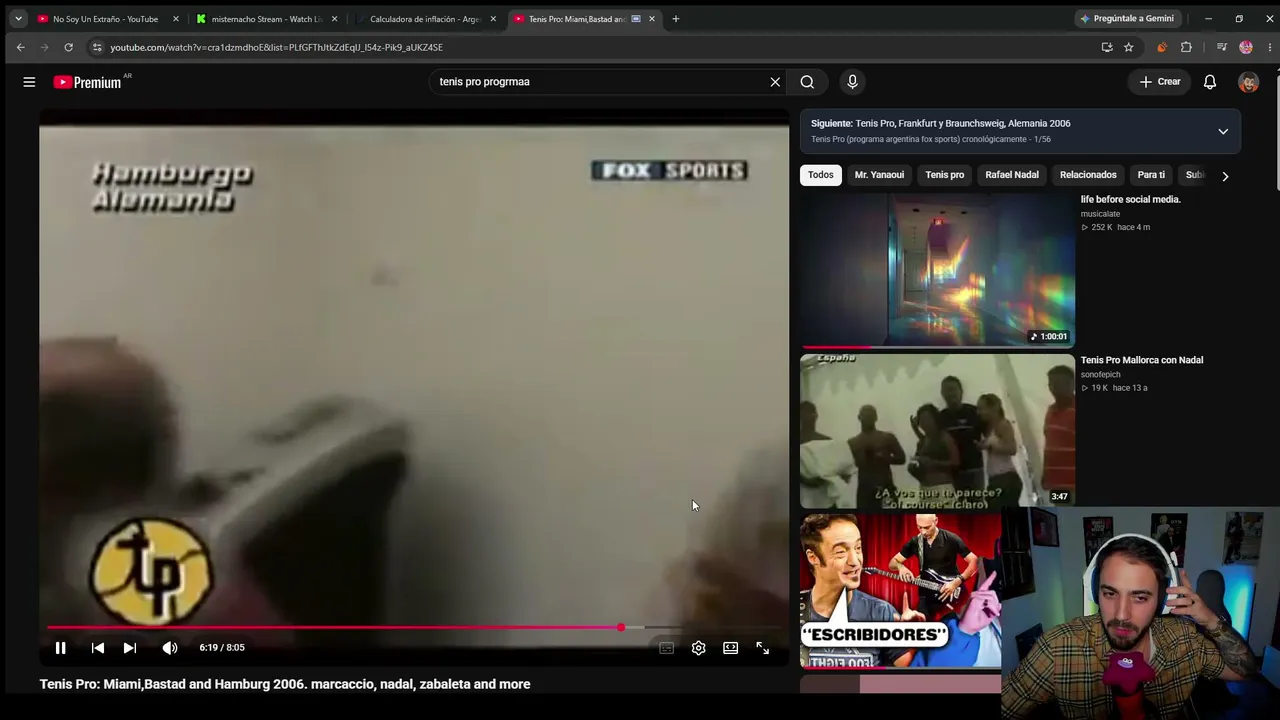
Task: Start voice search with microphone
Action: pos(852,82)
